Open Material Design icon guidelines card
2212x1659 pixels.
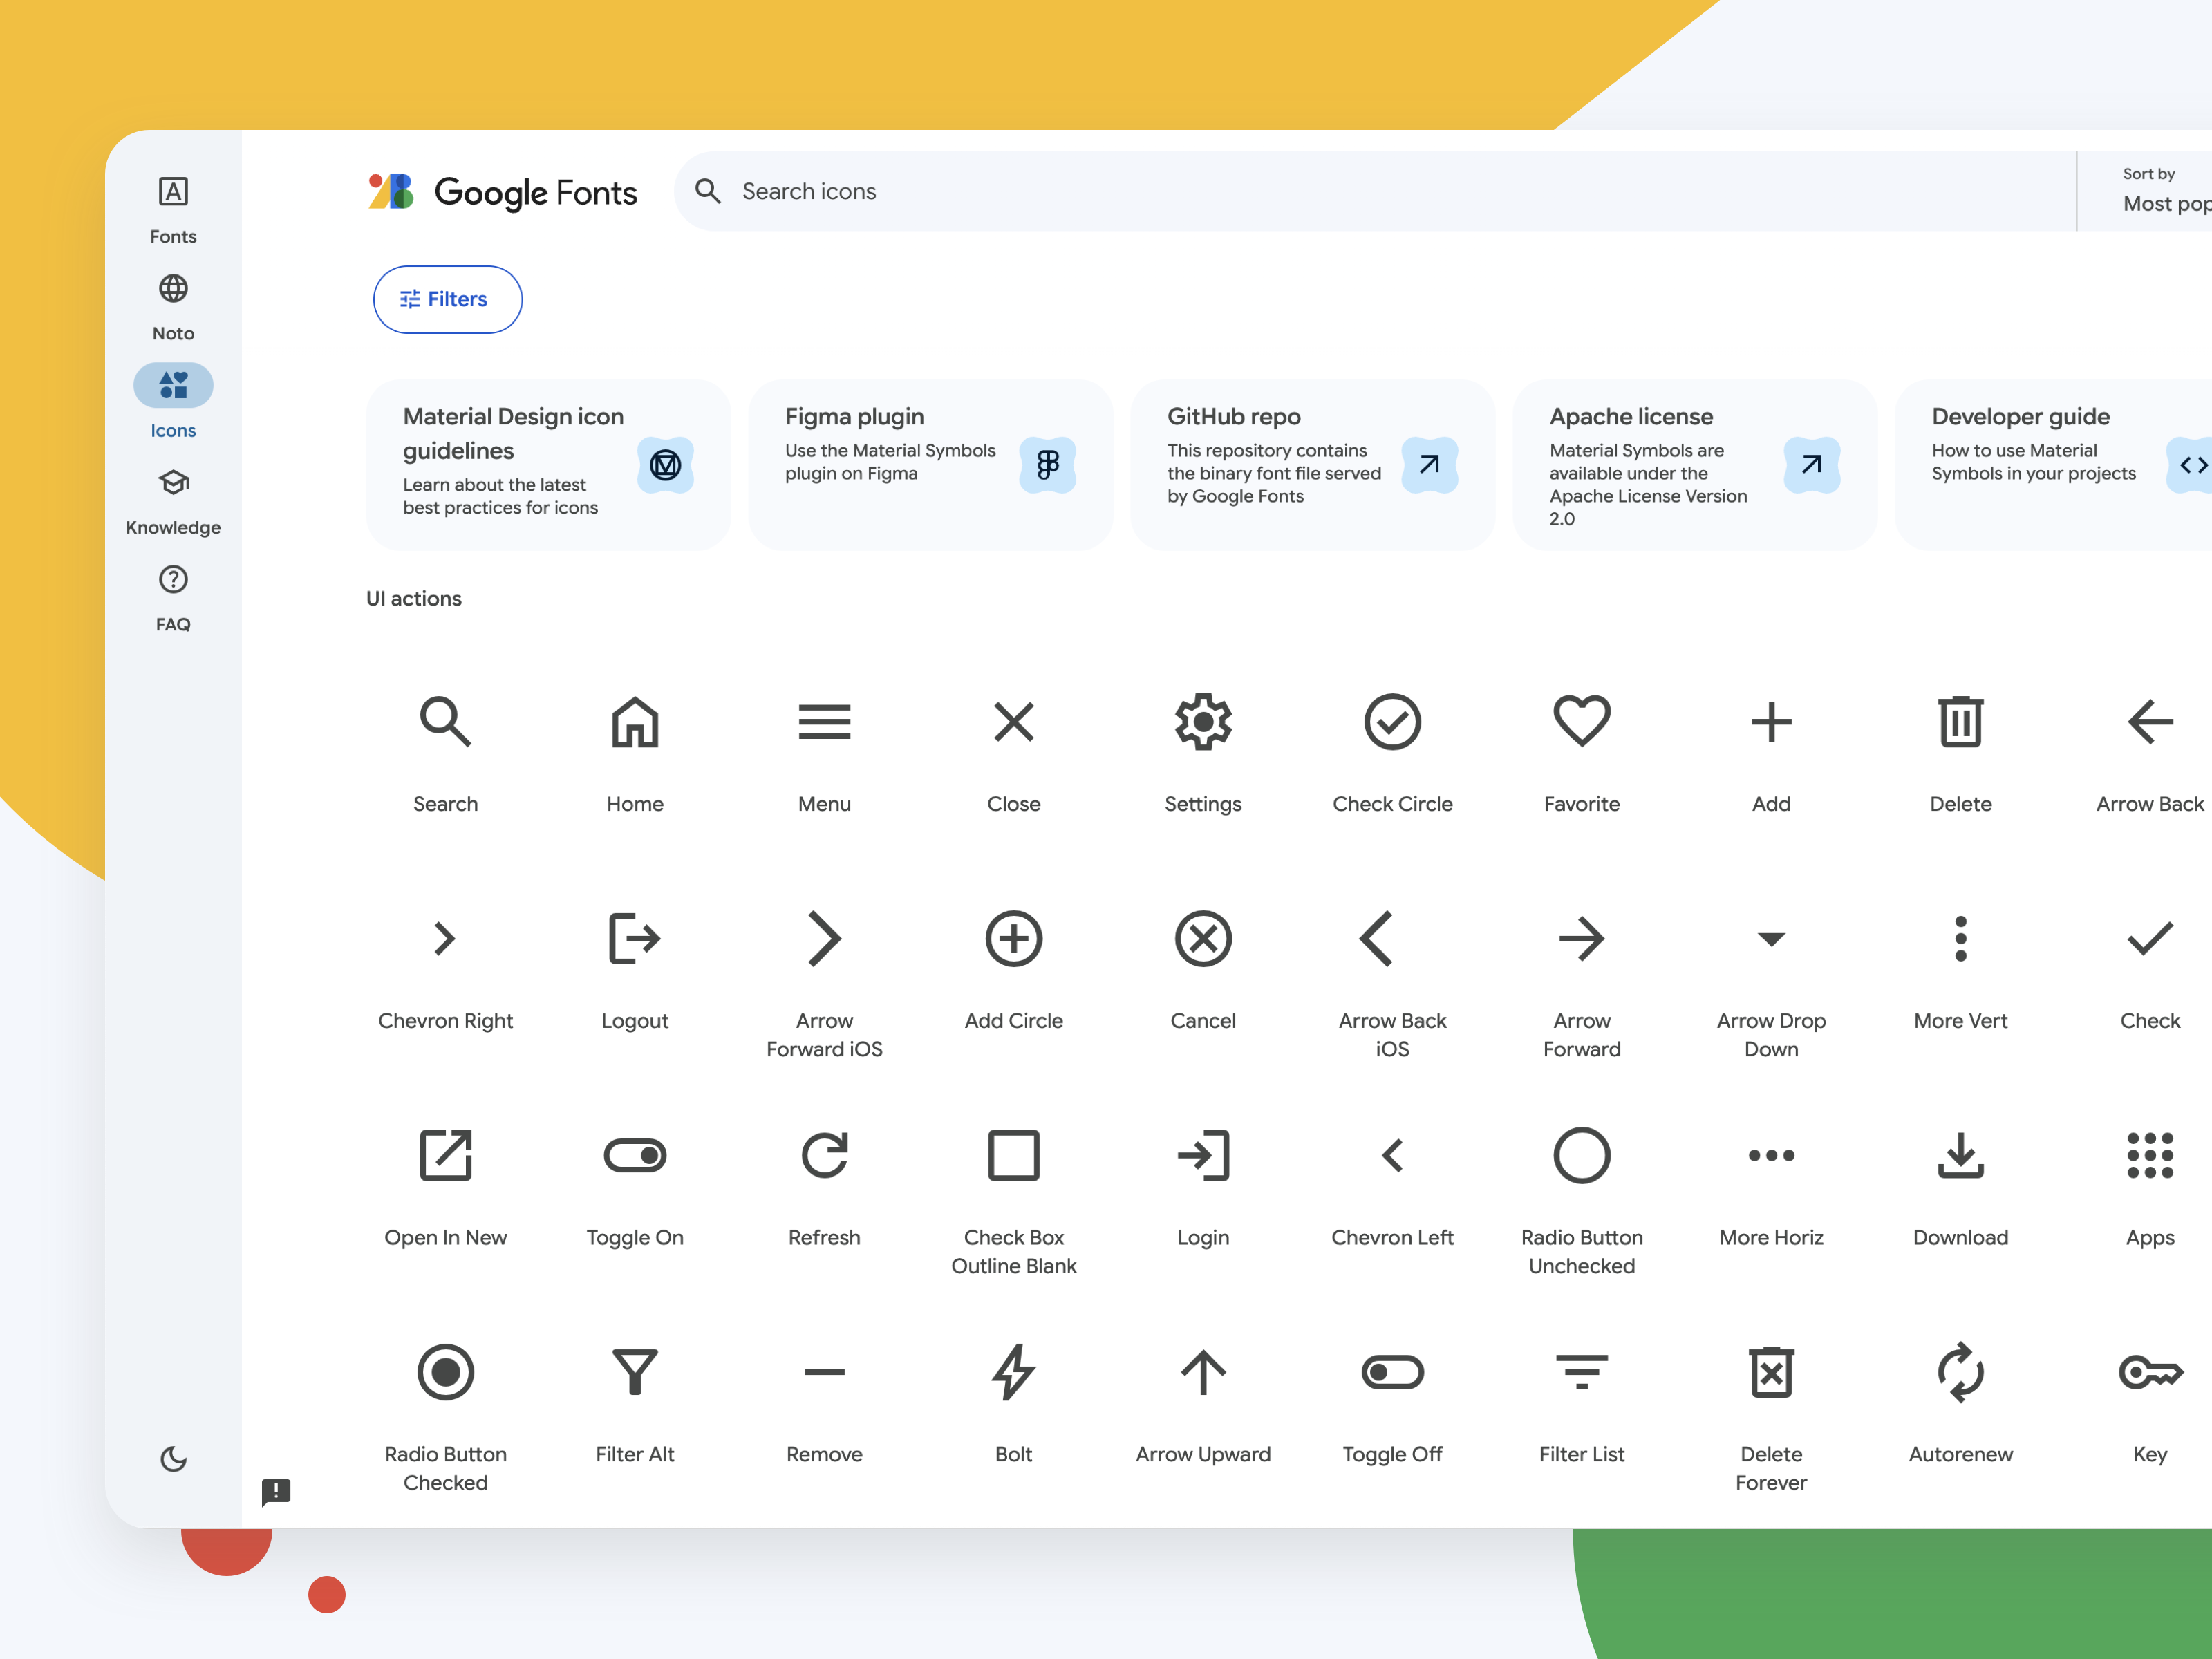tap(548, 464)
